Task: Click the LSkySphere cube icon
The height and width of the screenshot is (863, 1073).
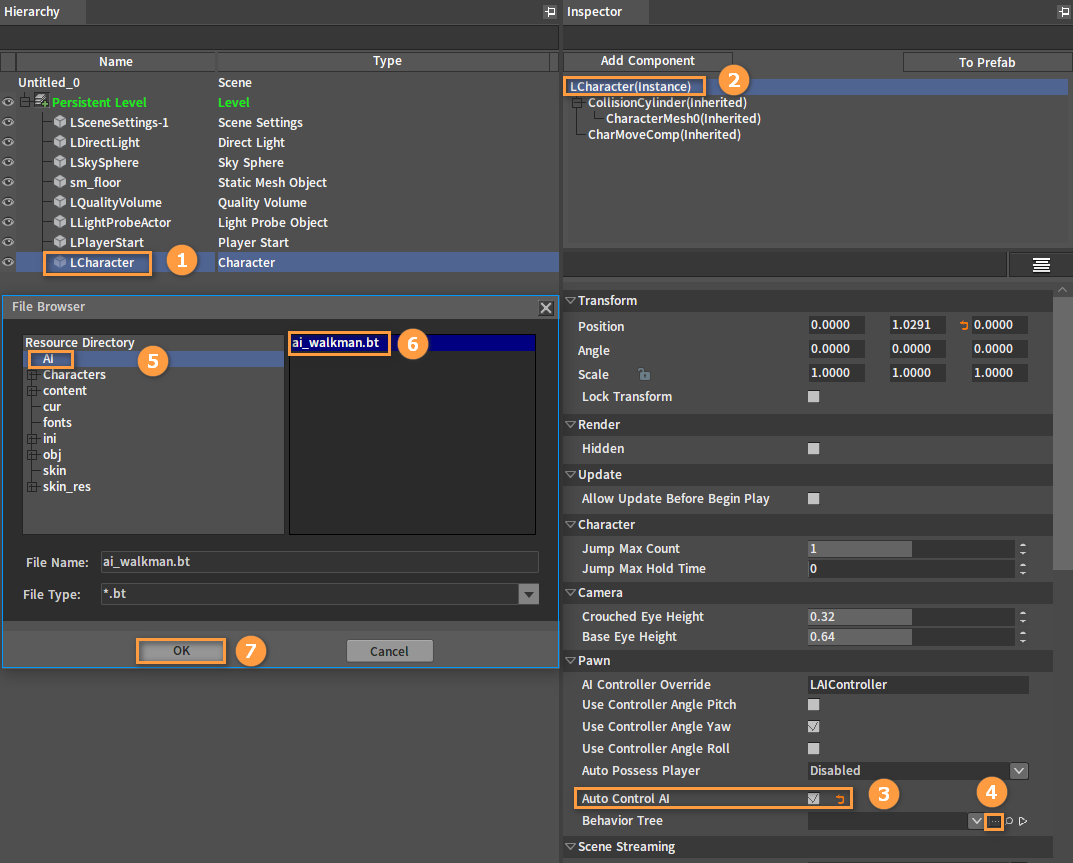Action: point(60,162)
